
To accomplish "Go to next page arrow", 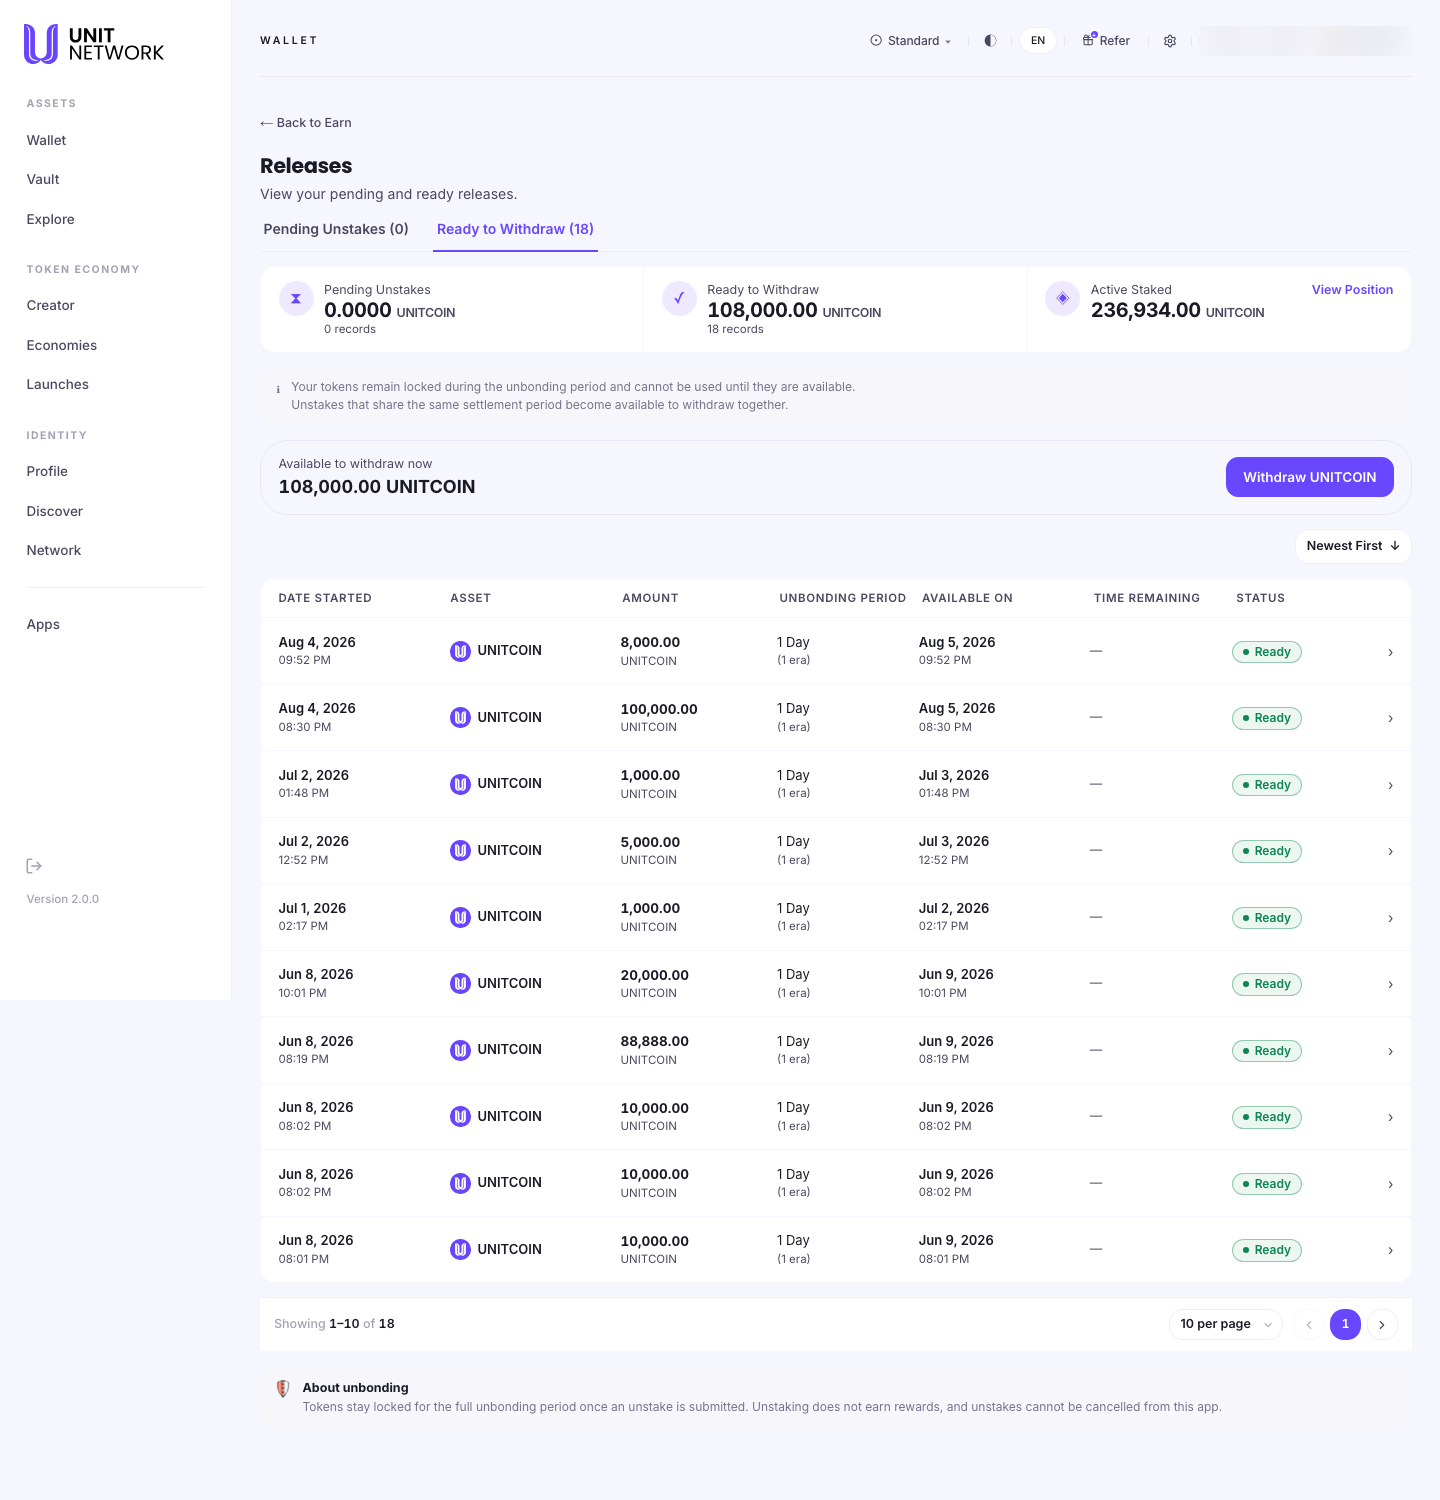I will (x=1382, y=1324).
